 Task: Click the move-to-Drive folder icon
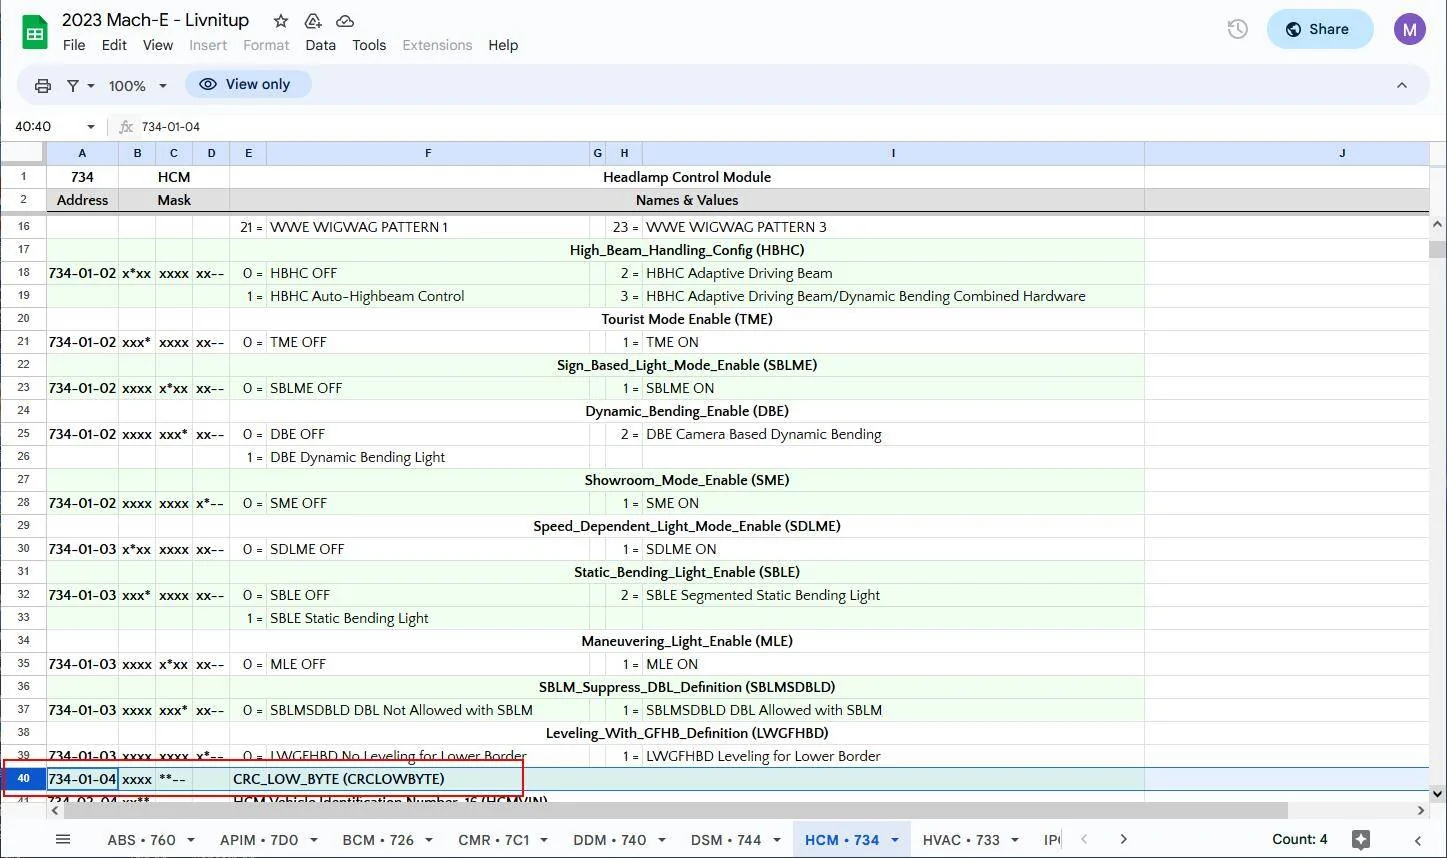click(x=313, y=21)
